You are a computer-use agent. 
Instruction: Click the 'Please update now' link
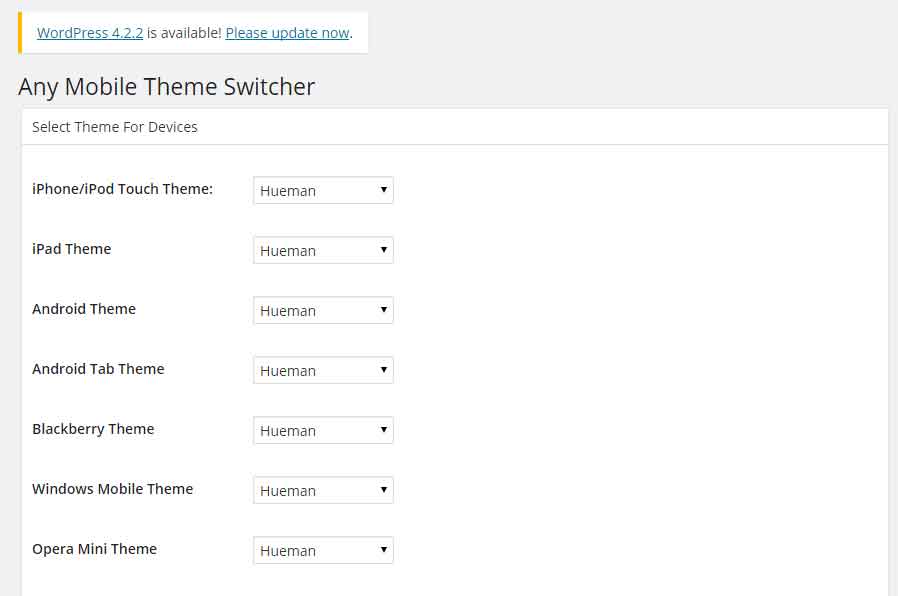[x=287, y=33]
